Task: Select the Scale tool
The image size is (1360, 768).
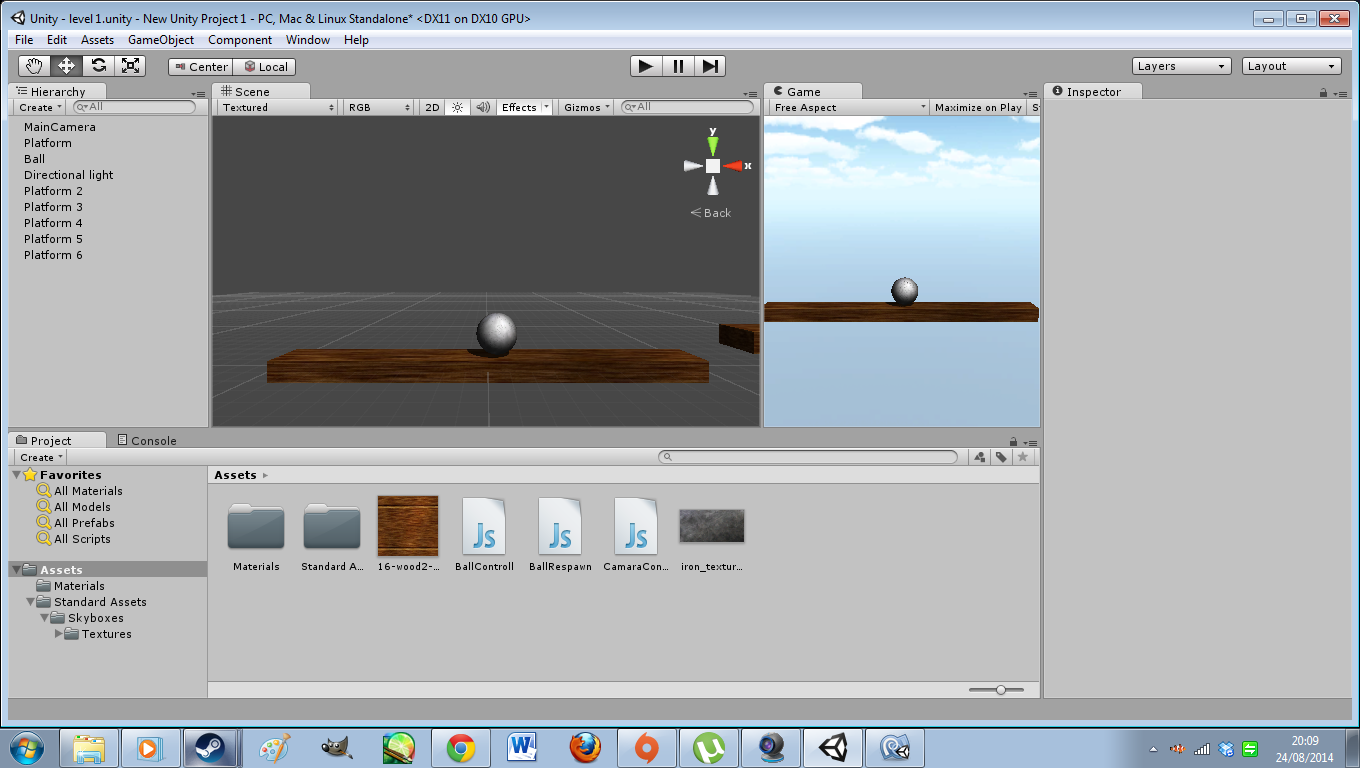Action: [130, 66]
